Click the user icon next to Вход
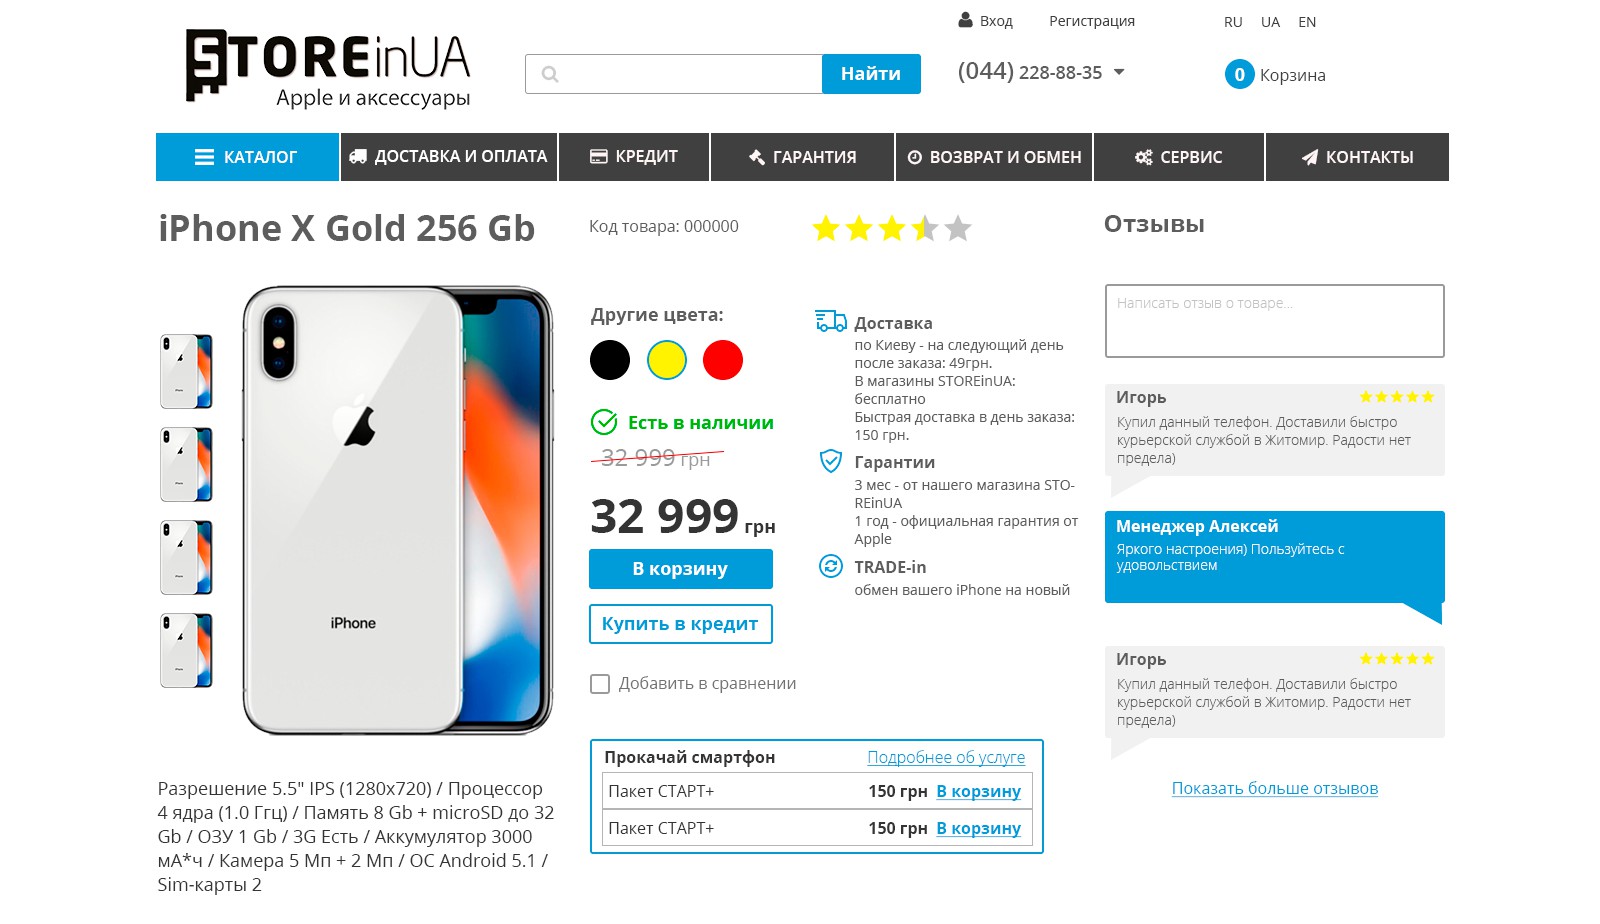Image resolution: width=1600 pixels, height=924 pixels. [x=965, y=20]
